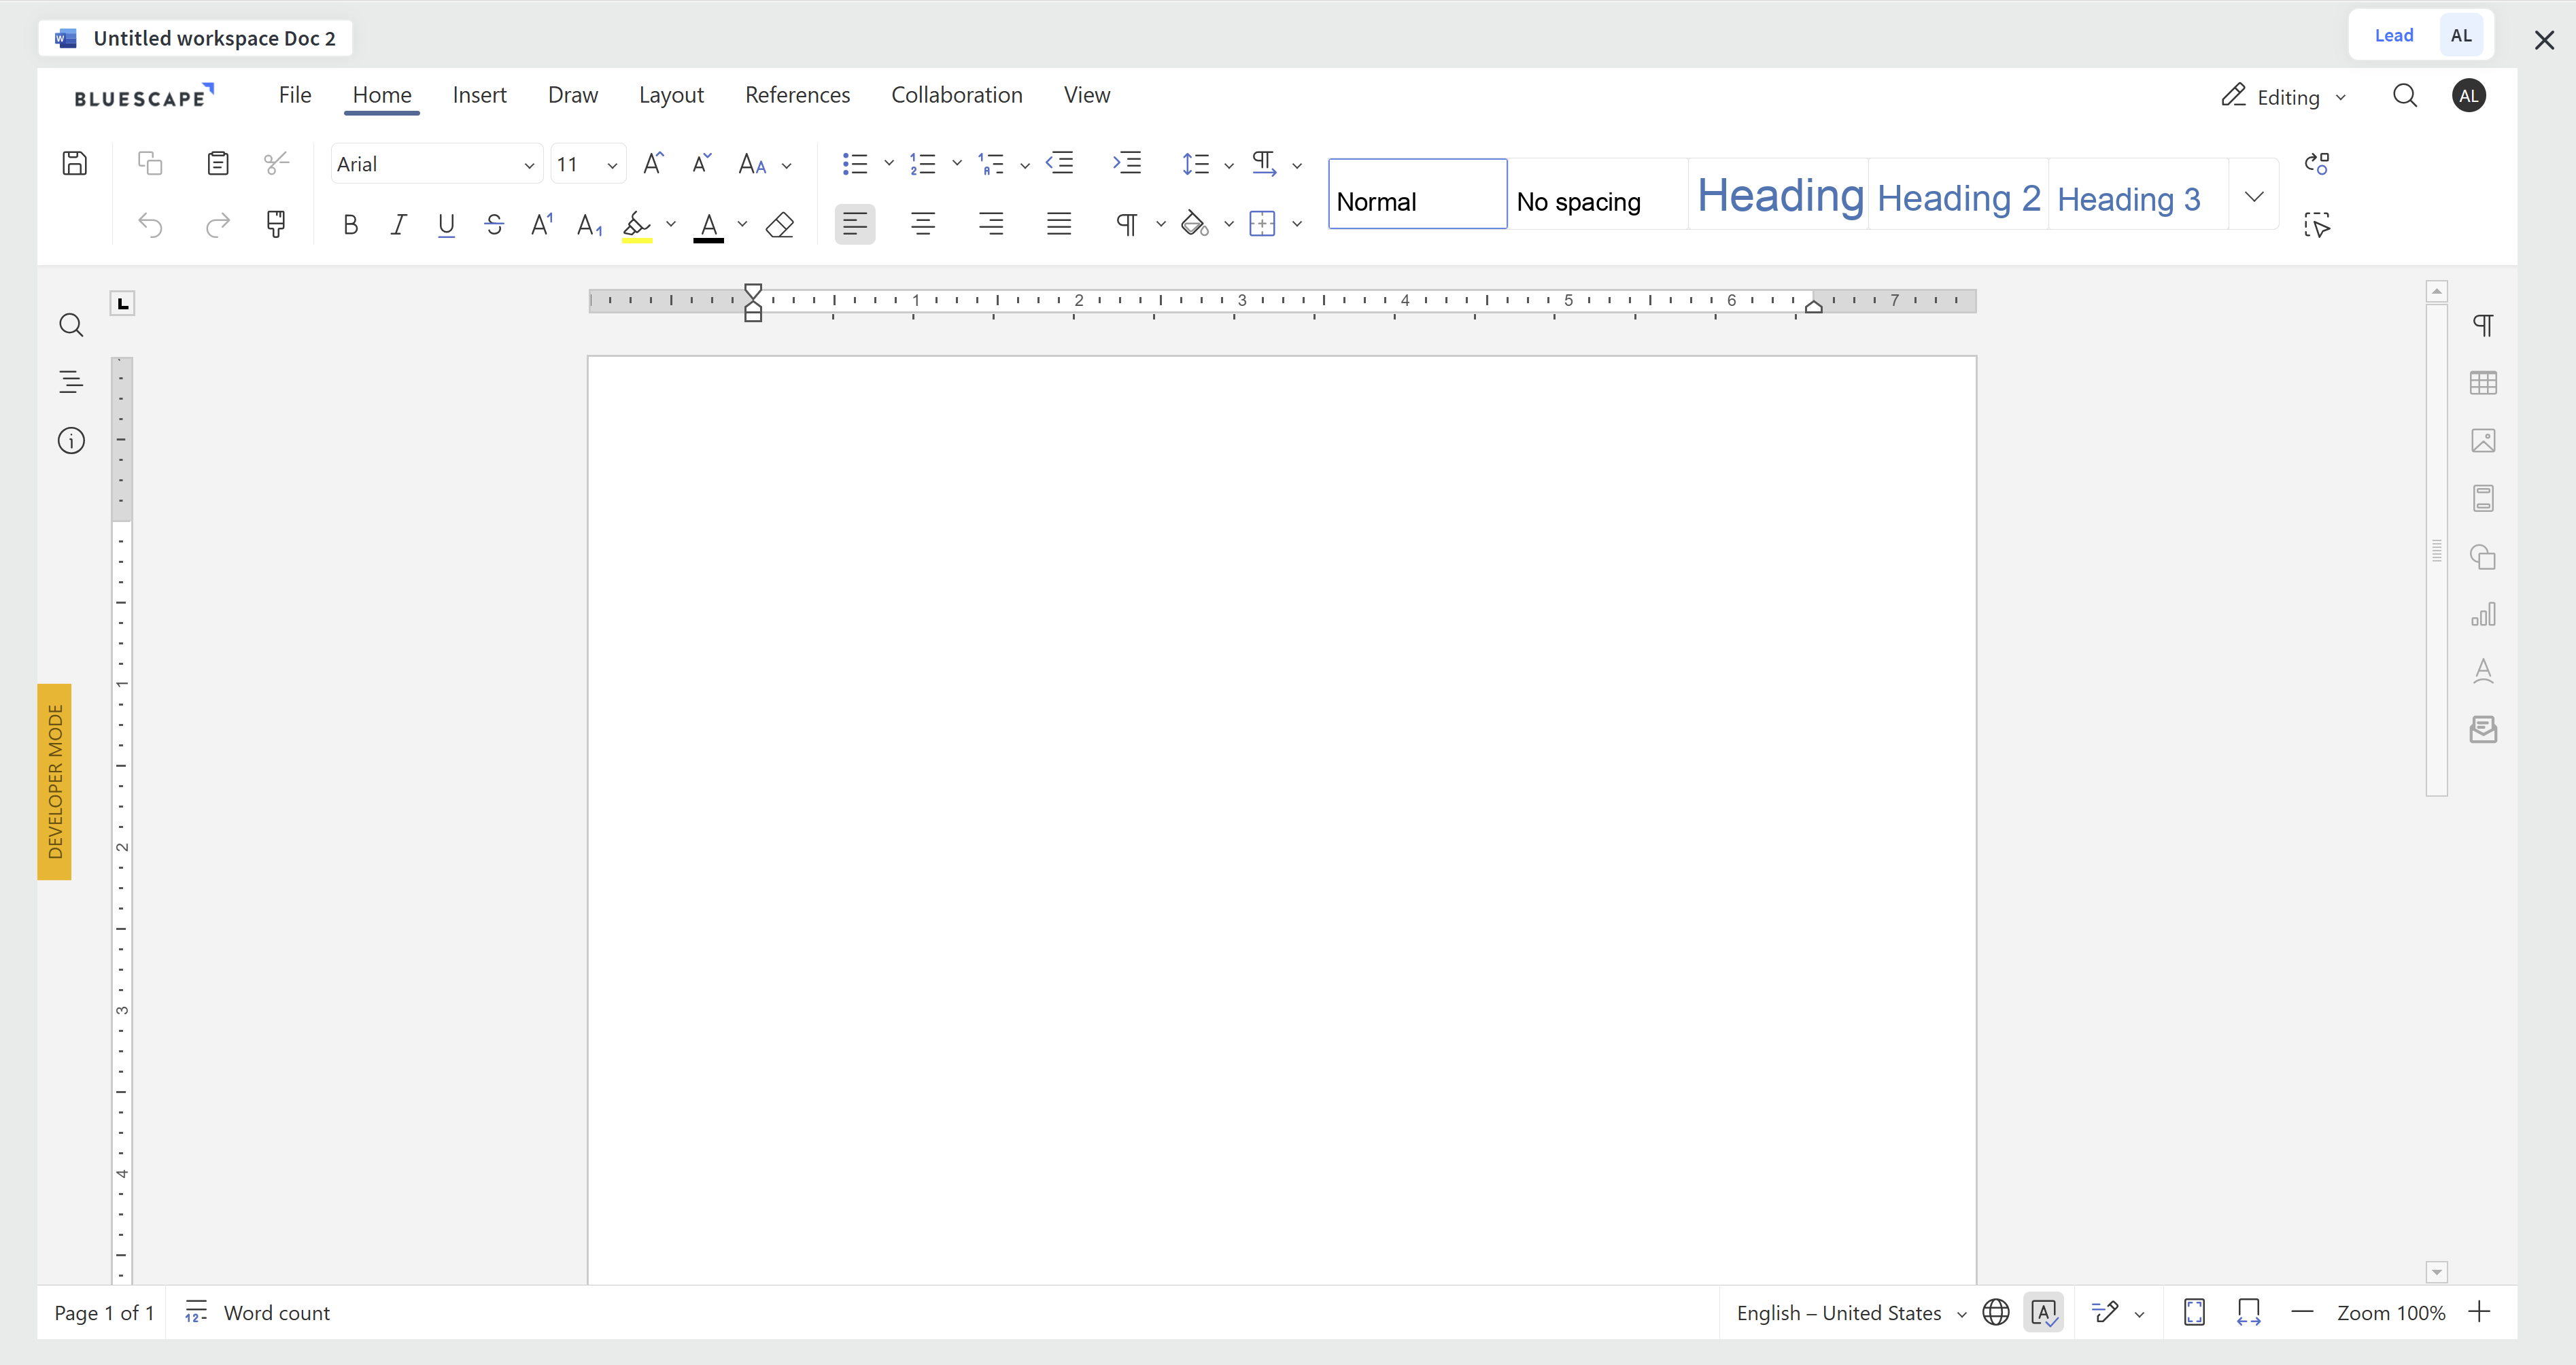The width and height of the screenshot is (2576, 1365).
Task: Click the Fit to width icon
Action: [x=2249, y=1312]
